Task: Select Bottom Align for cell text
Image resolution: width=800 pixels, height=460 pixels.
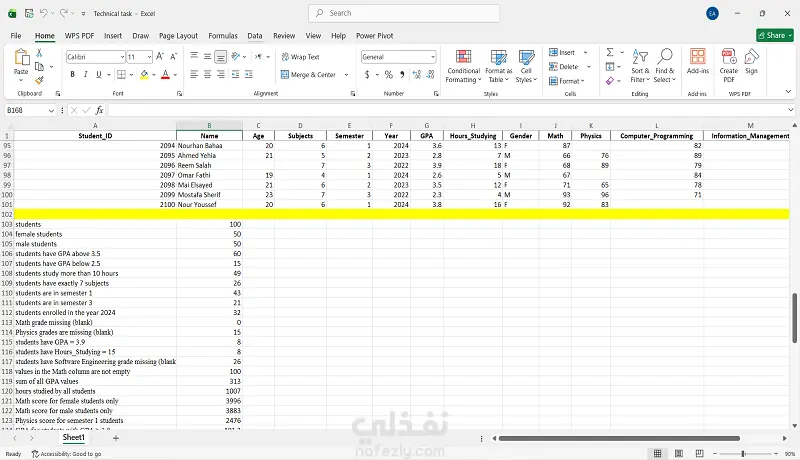Action: click(x=220, y=57)
